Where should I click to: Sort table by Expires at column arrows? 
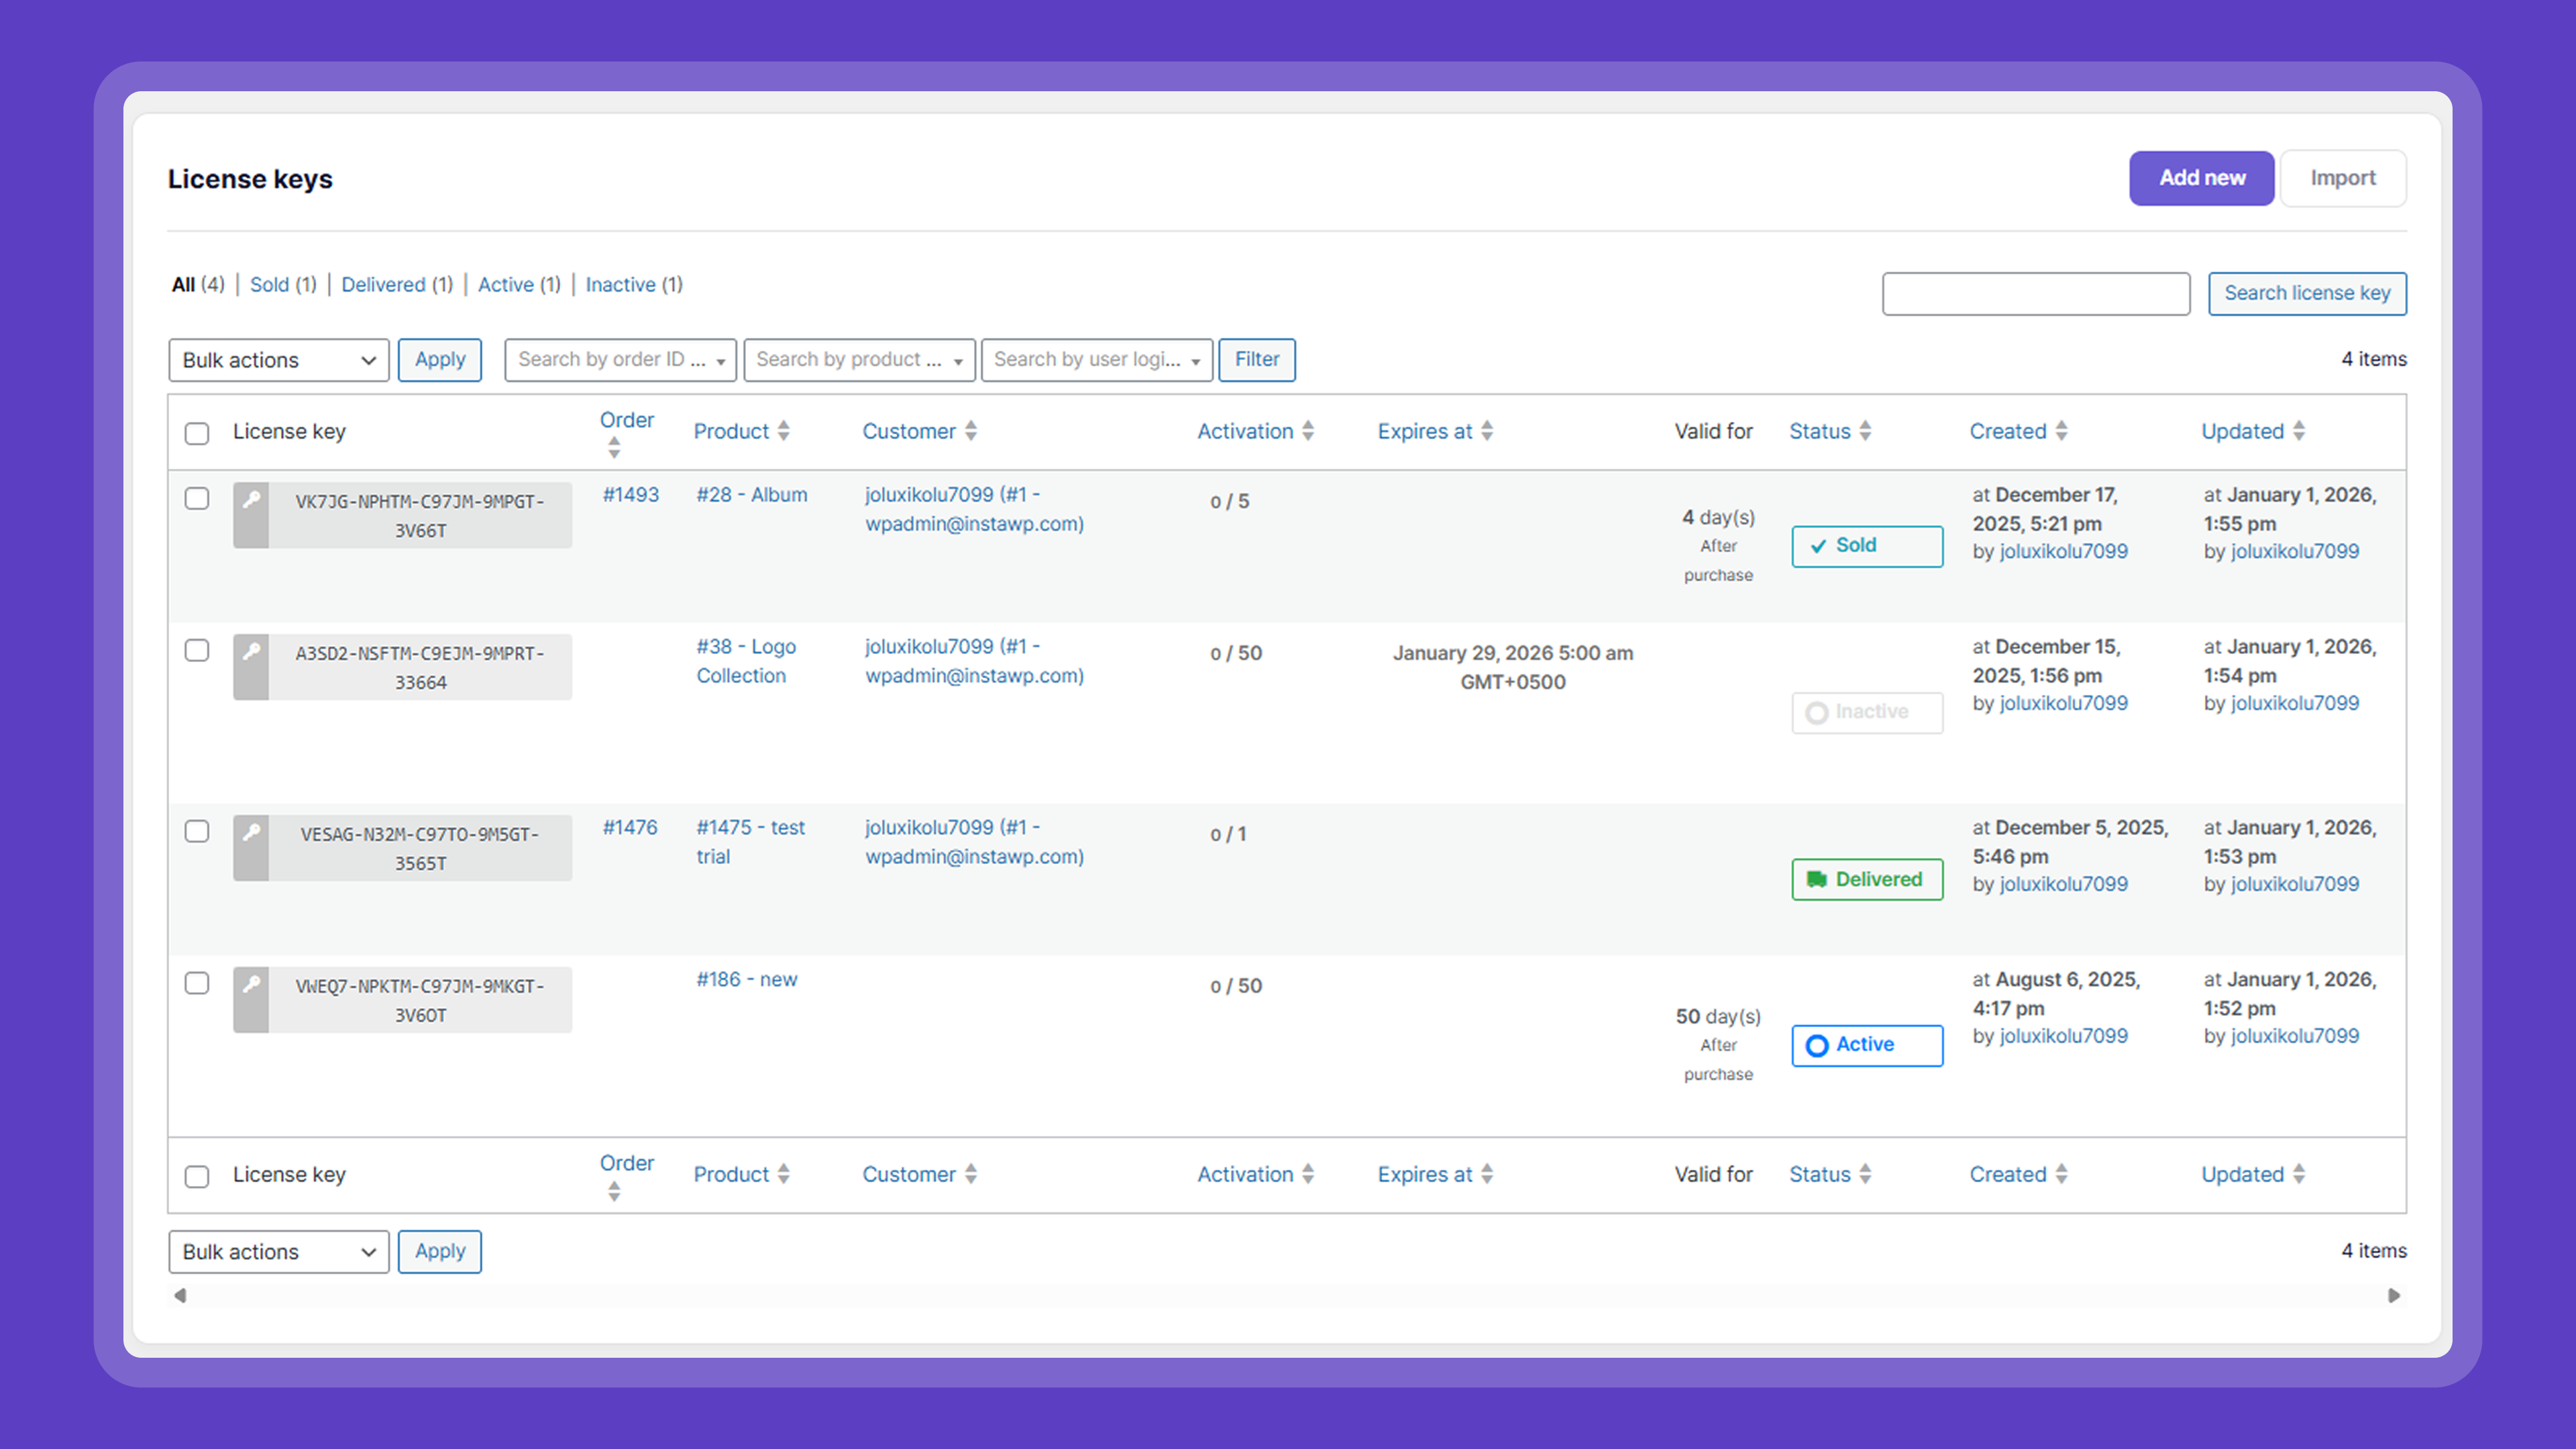point(1487,431)
